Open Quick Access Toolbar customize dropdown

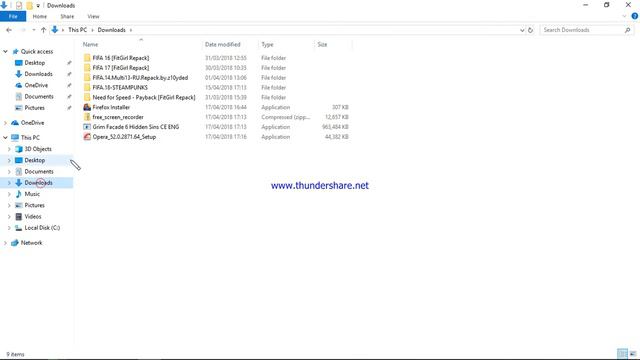(x=38, y=6)
